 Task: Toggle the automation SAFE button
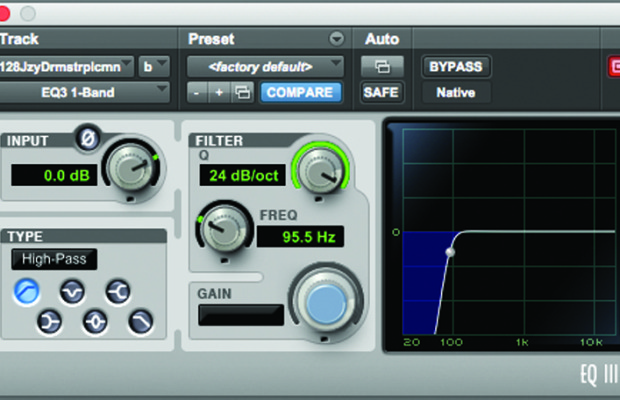pyautogui.click(x=381, y=93)
